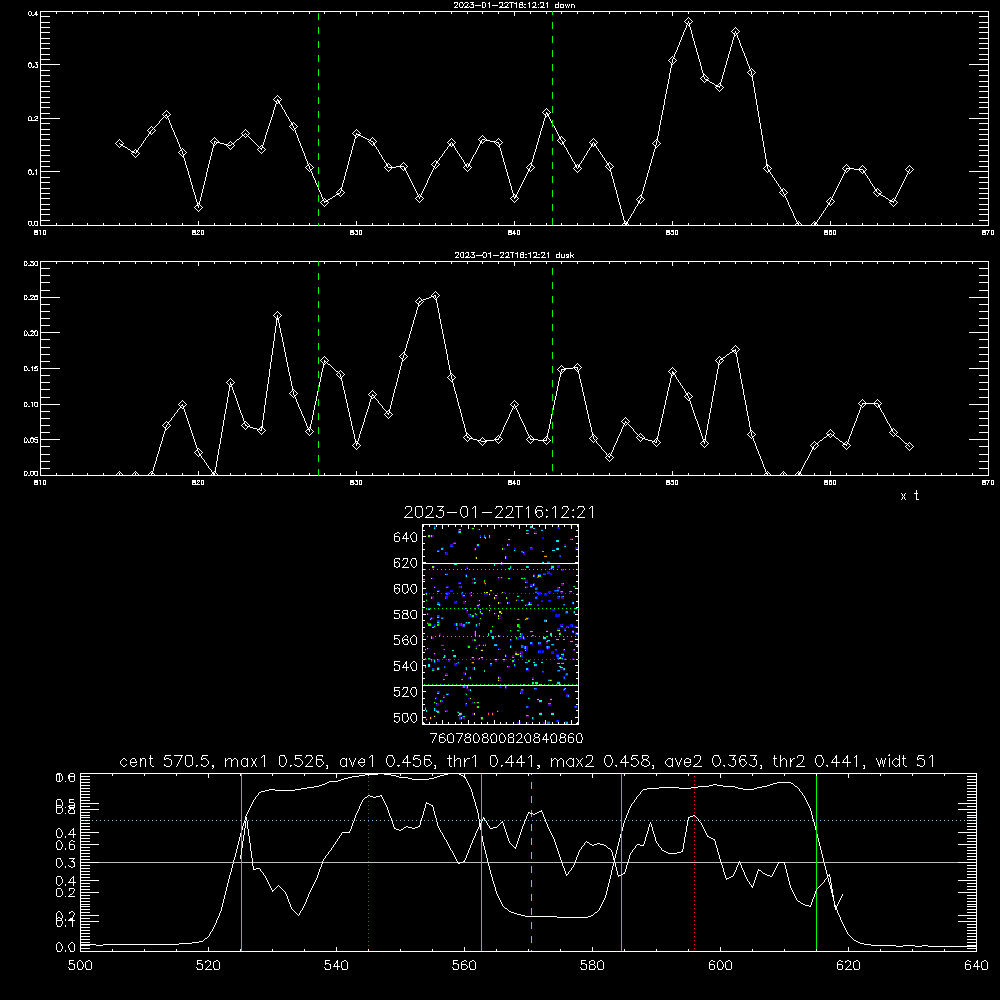Screen dimensions: 1000x1000
Task: Click the left green dashed line in the dawn plot
Action: [318, 118]
